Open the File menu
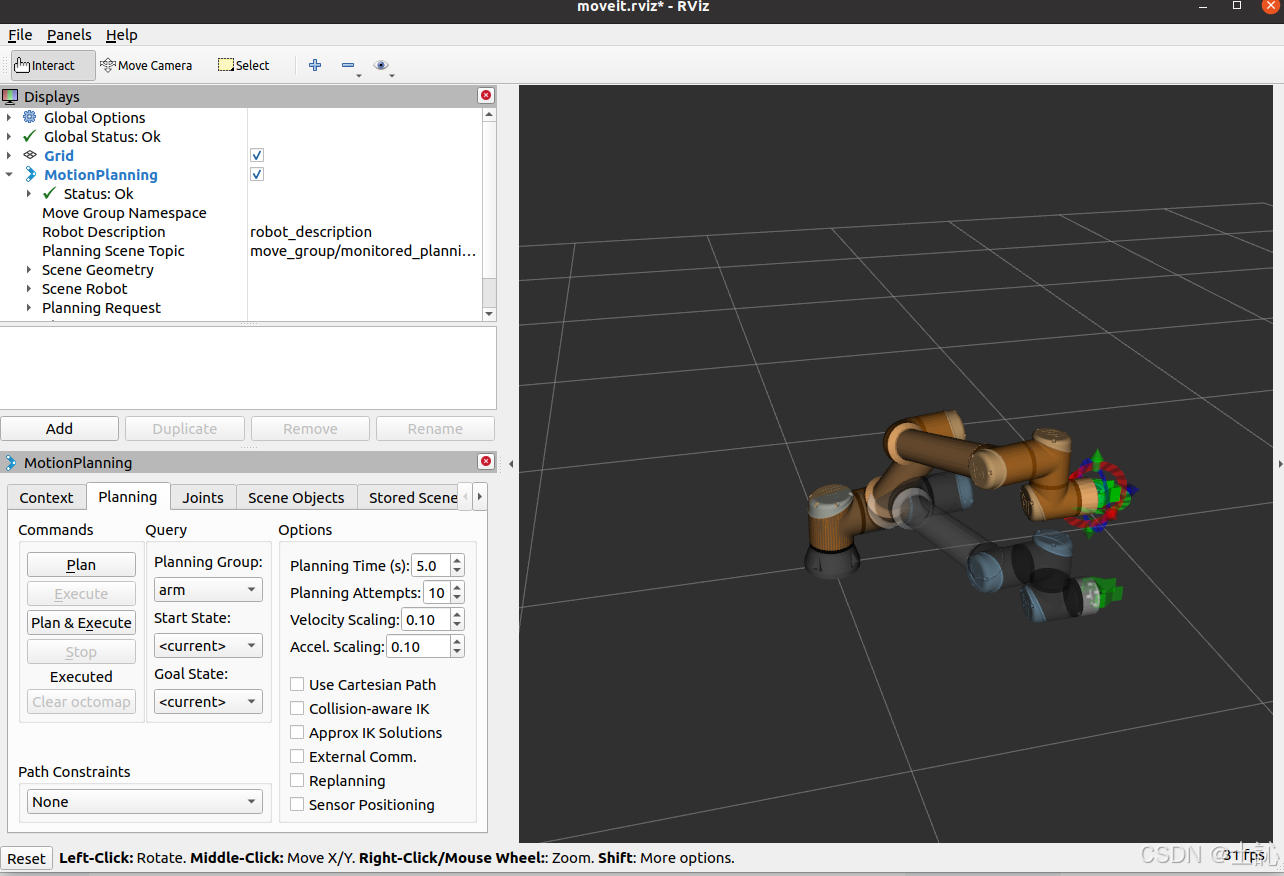The height and width of the screenshot is (876, 1284). [x=20, y=35]
